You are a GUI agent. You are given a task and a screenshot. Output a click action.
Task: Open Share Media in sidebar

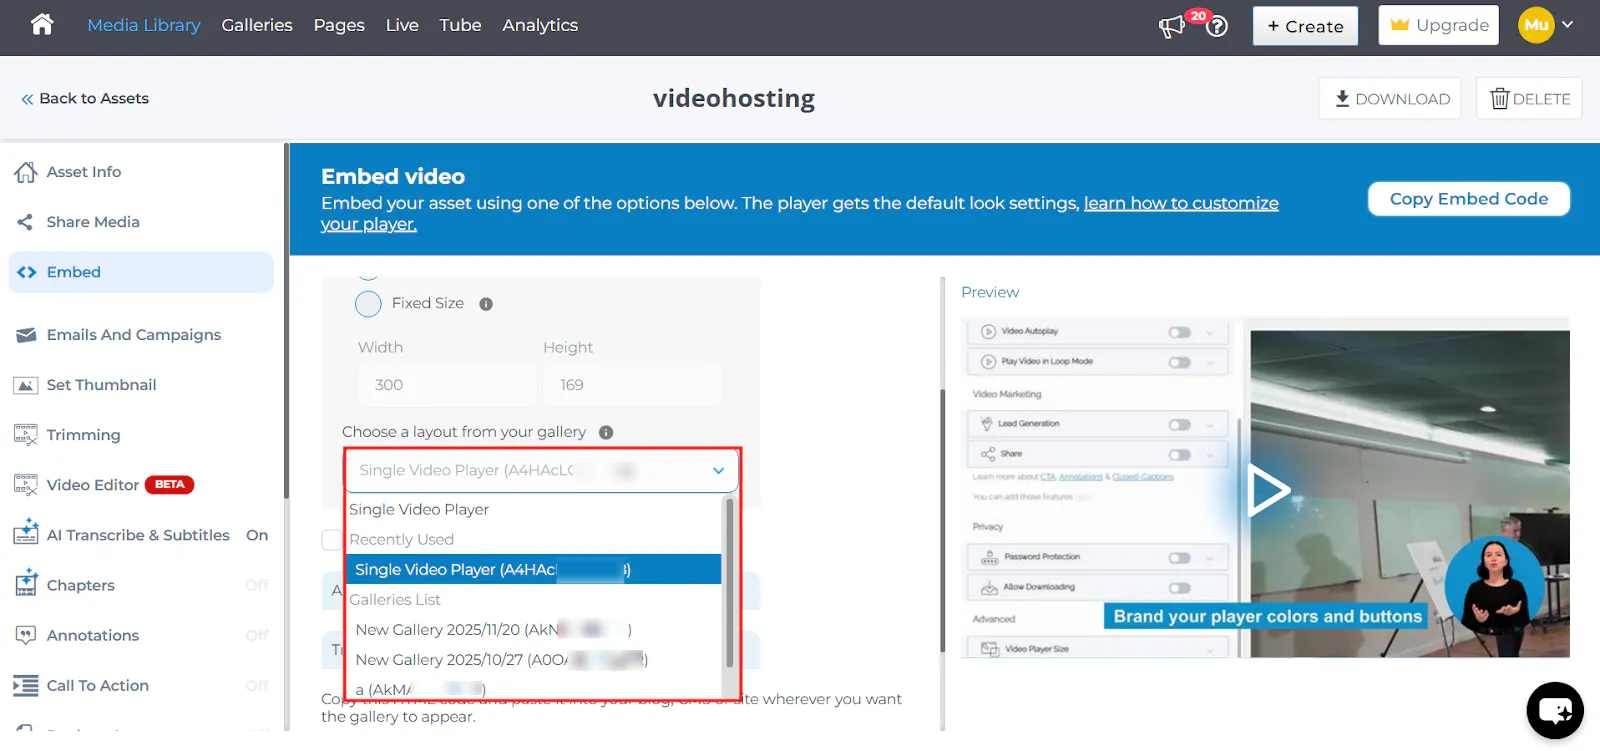click(93, 222)
